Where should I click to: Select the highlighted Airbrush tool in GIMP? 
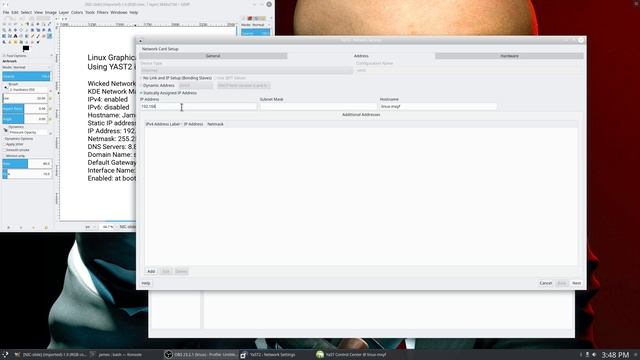click(x=49, y=36)
